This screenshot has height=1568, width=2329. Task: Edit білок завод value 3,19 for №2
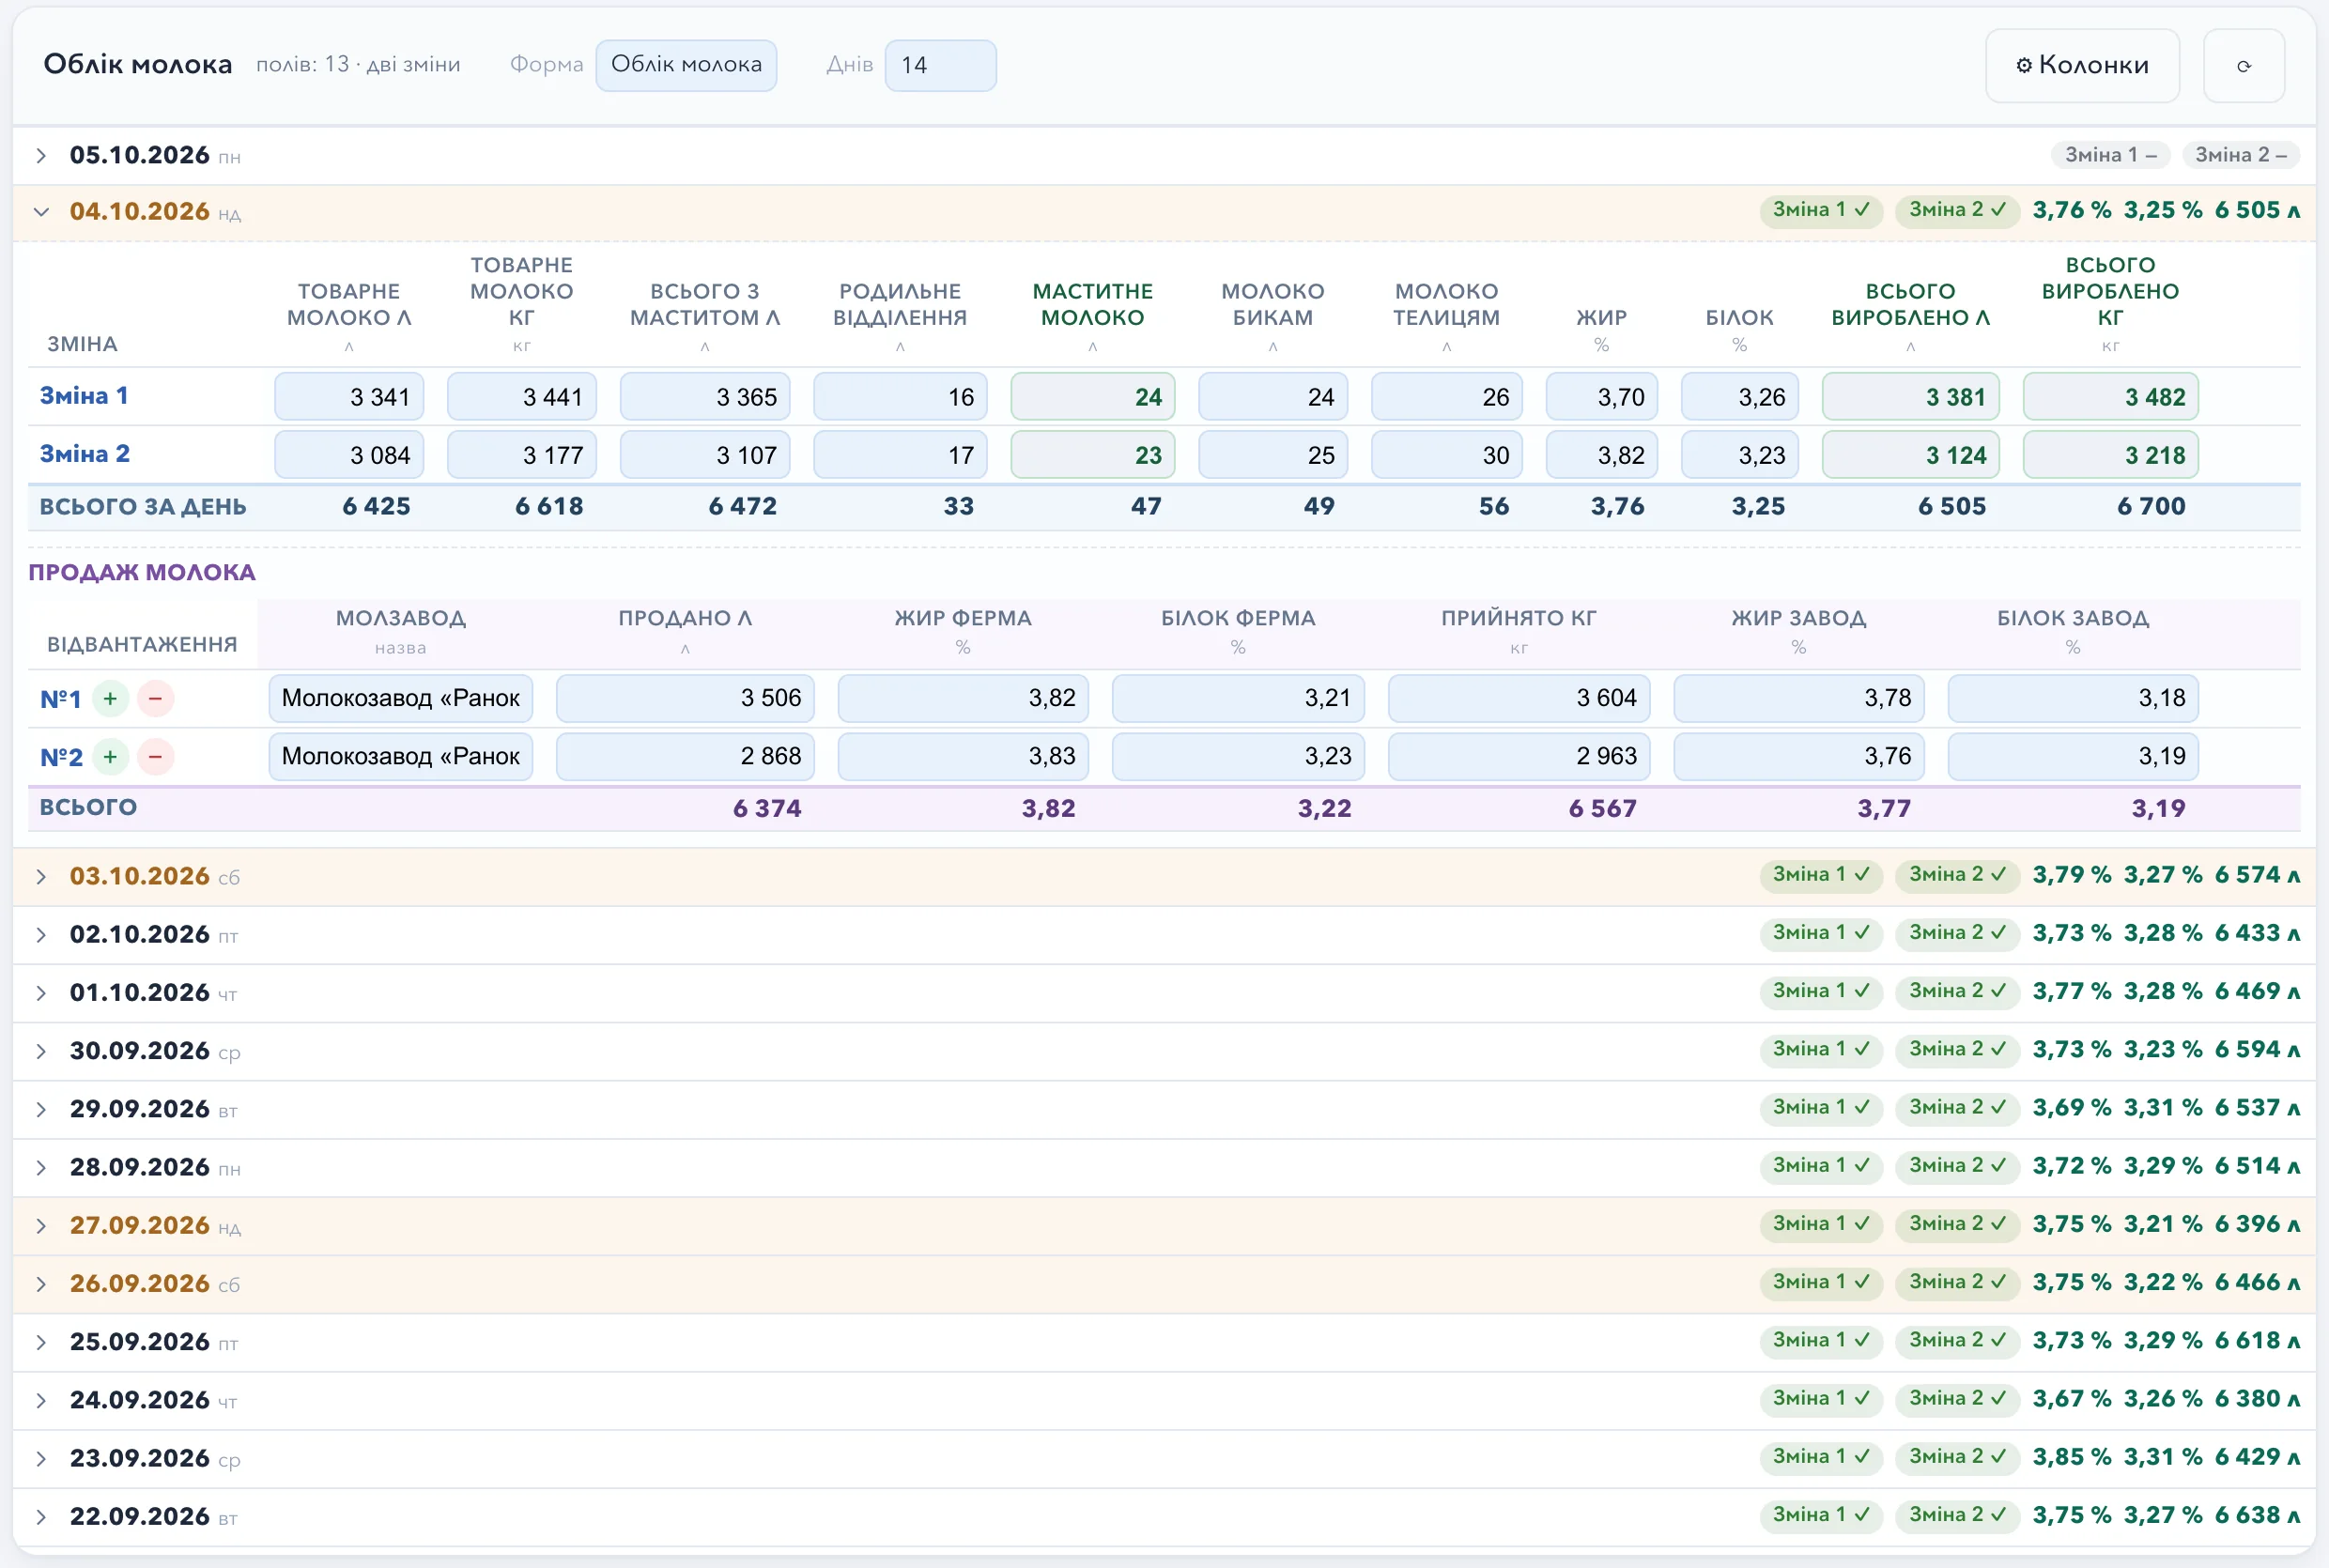[x=2073, y=756]
